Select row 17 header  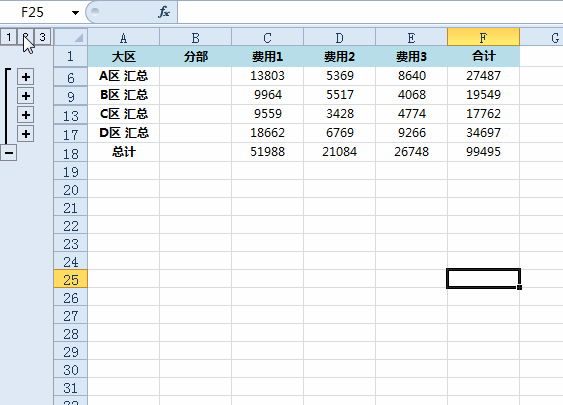[x=71, y=134]
